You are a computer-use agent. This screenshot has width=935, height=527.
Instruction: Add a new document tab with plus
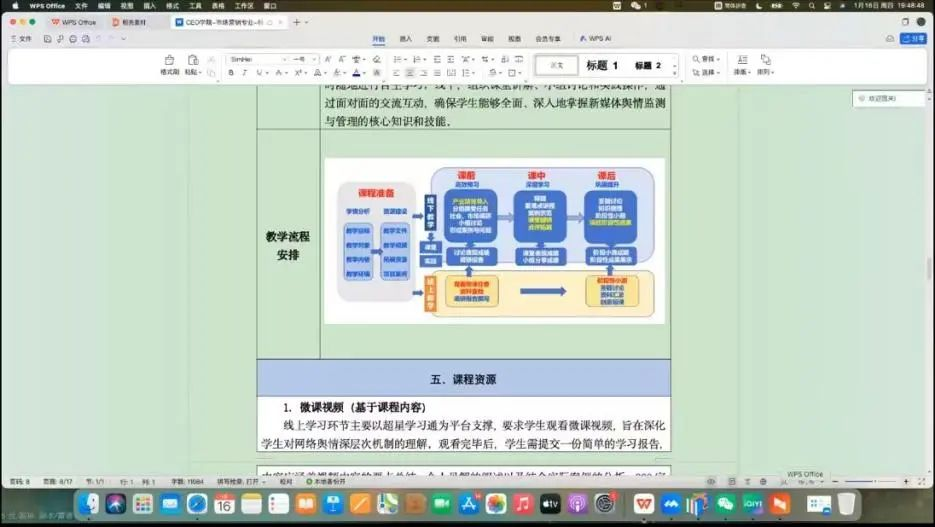(x=296, y=22)
